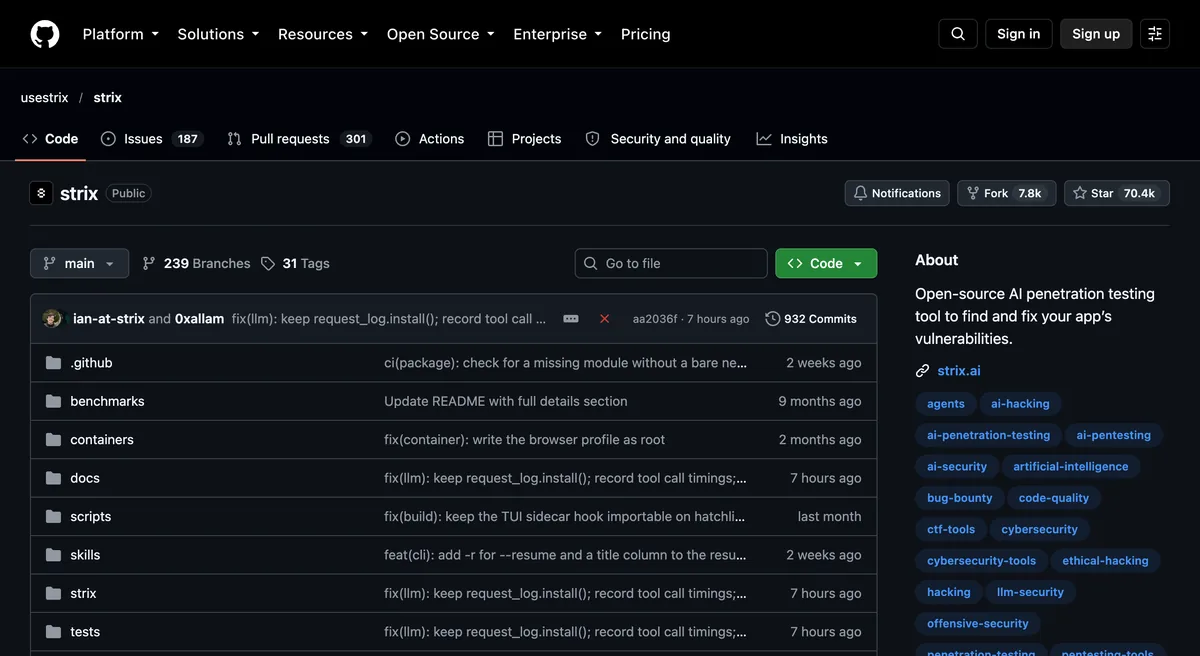Open the Projects tab
Screen dimensions: 1200x656
524,139
